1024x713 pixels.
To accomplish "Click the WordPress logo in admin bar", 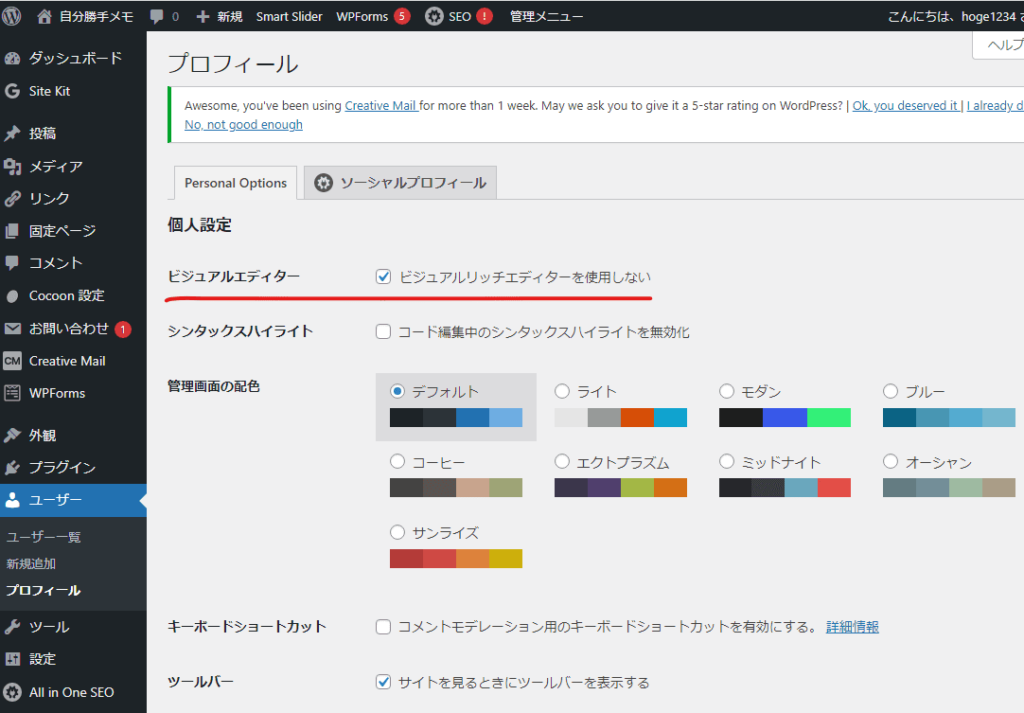I will [x=12, y=16].
